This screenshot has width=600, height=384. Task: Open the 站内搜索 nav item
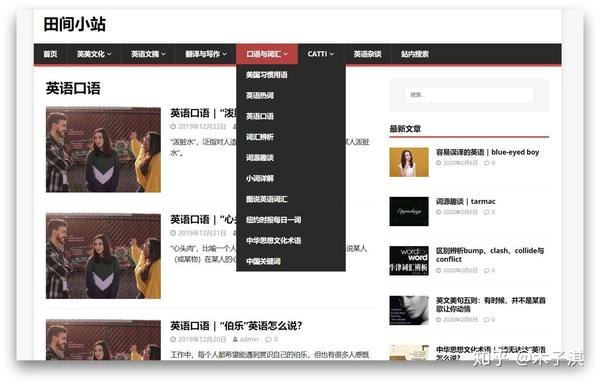(415, 54)
